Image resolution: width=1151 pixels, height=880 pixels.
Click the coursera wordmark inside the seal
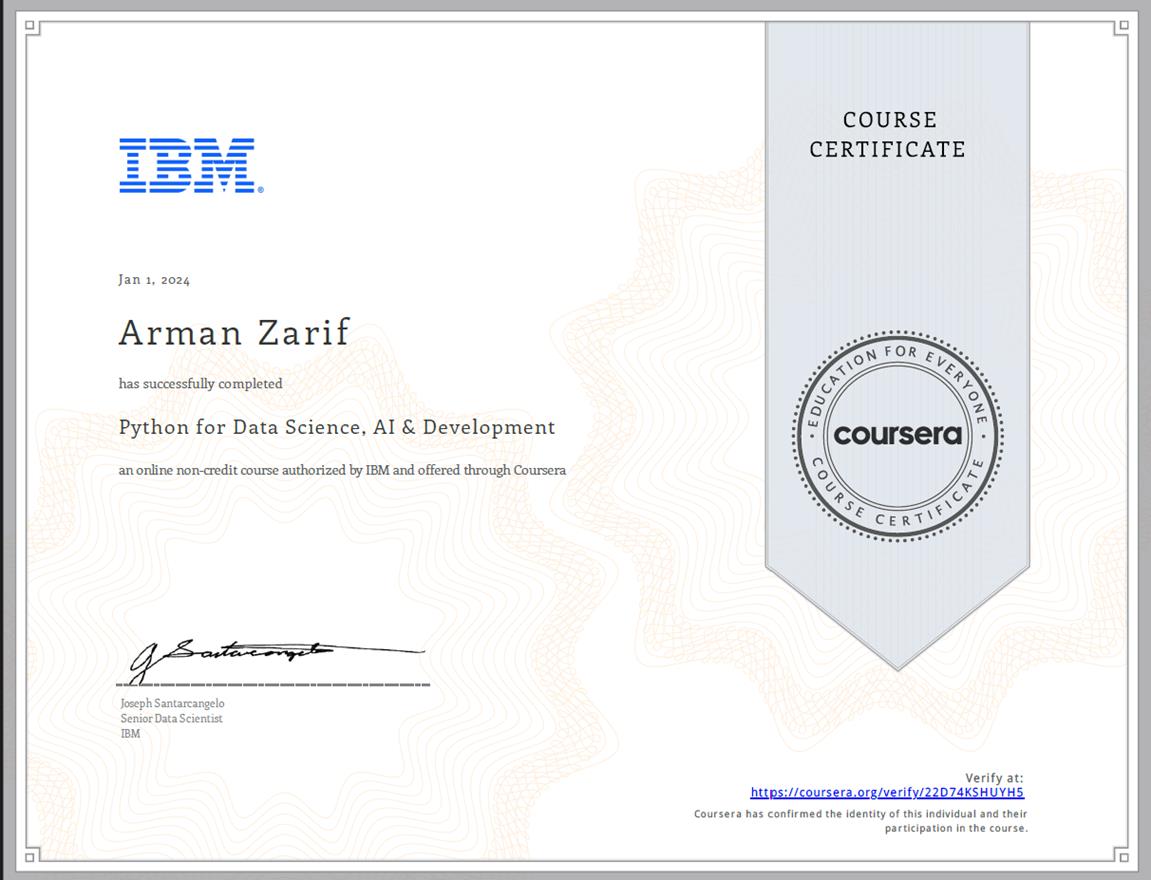(x=899, y=435)
